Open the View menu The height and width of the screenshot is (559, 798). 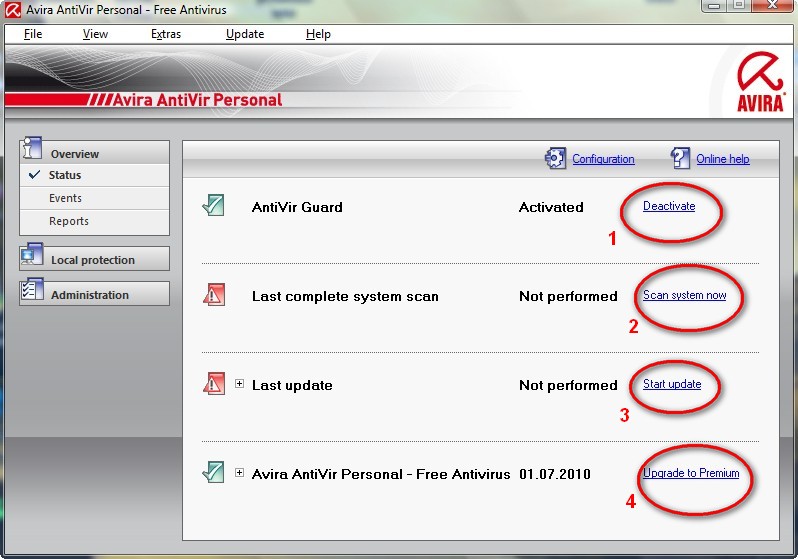(x=95, y=34)
